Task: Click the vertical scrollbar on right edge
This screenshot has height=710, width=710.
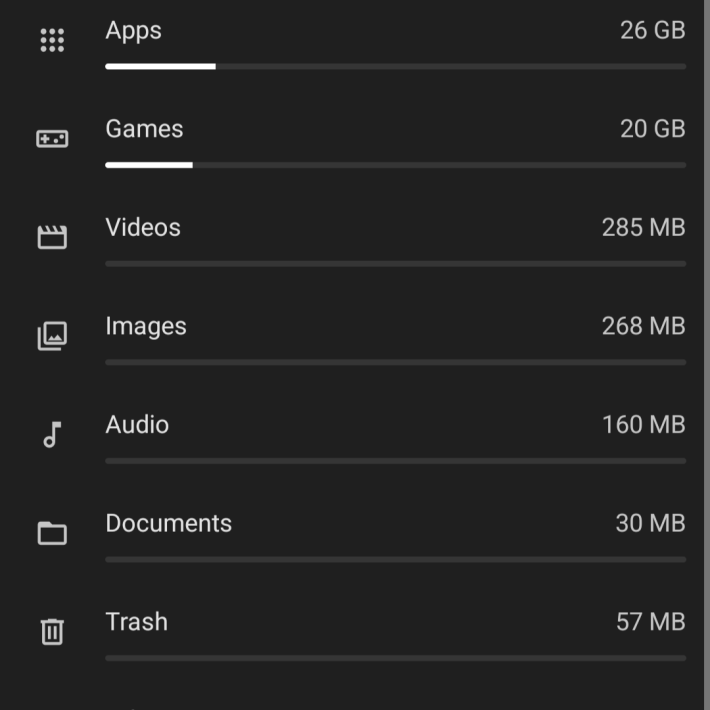Action: point(707,355)
